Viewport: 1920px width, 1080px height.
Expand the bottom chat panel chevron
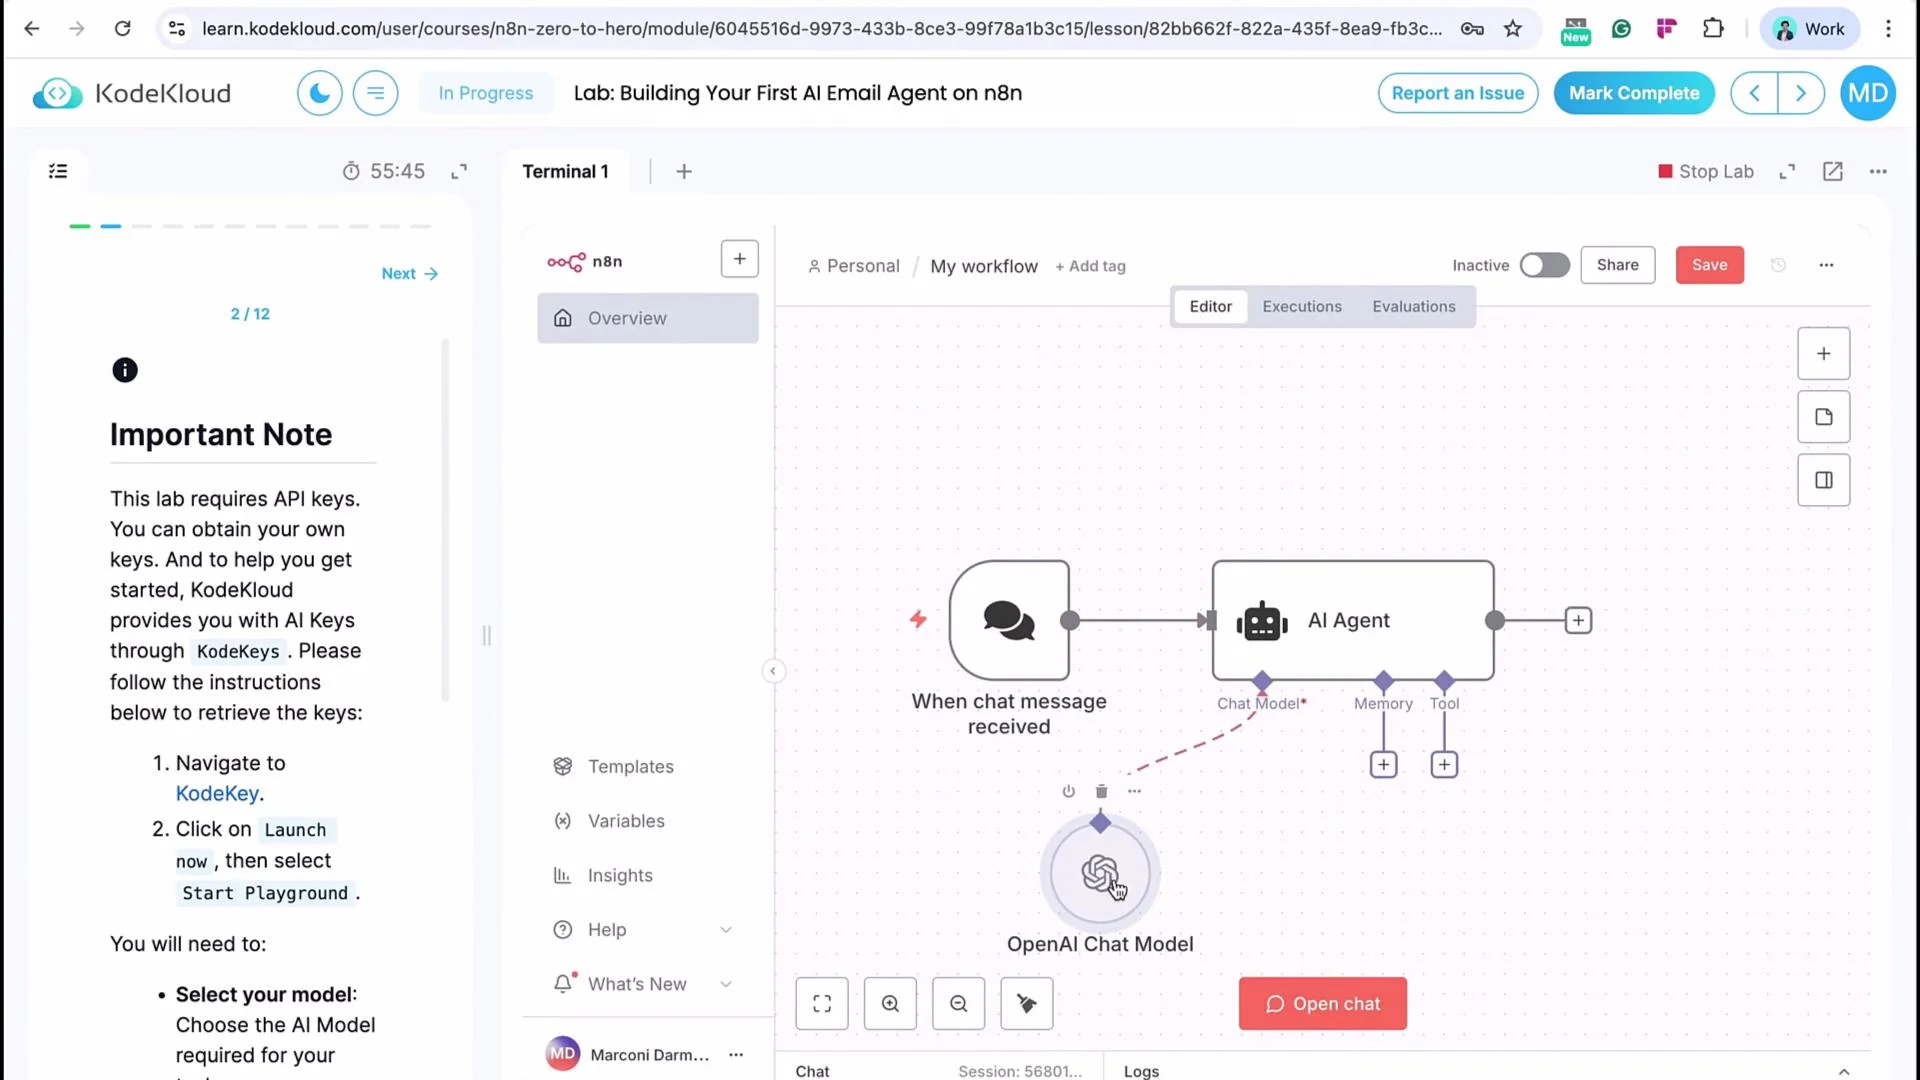(1843, 1071)
